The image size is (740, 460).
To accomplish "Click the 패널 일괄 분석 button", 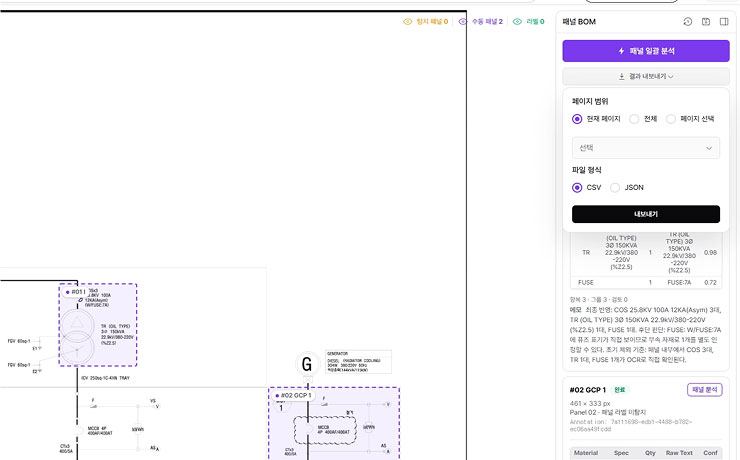I will pos(646,51).
